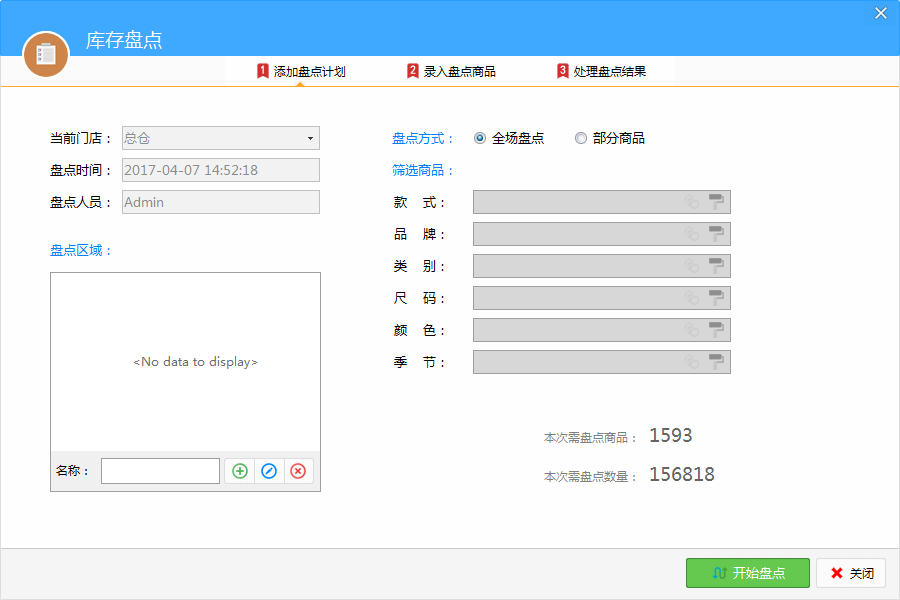Viewport: 900px width, 600px height.
Task: Switch to step 1 添加盘点计划 tab
Action: [x=301, y=71]
